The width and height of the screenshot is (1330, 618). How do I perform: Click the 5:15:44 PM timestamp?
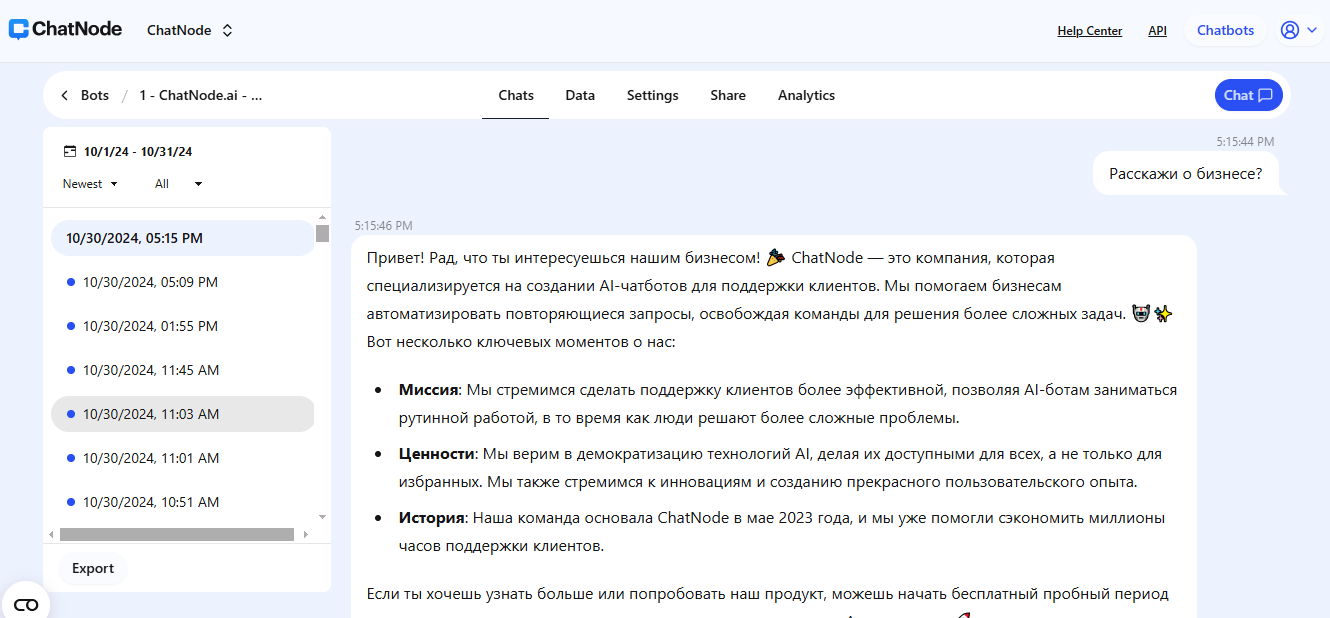(x=1245, y=142)
